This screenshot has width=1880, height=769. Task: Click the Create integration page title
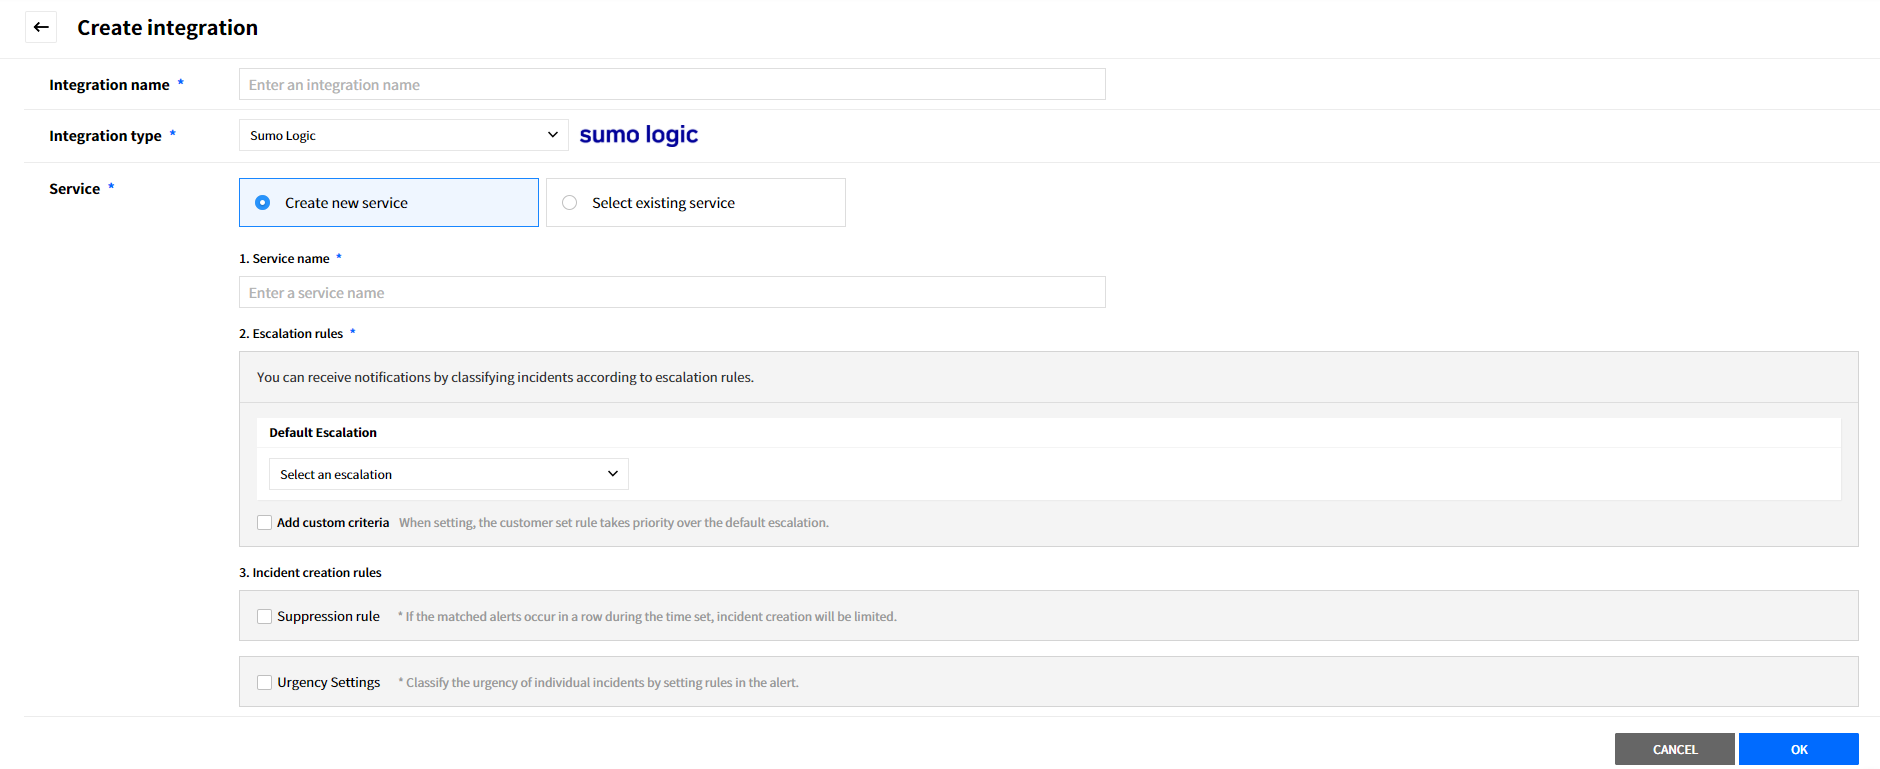click(167, 28)
